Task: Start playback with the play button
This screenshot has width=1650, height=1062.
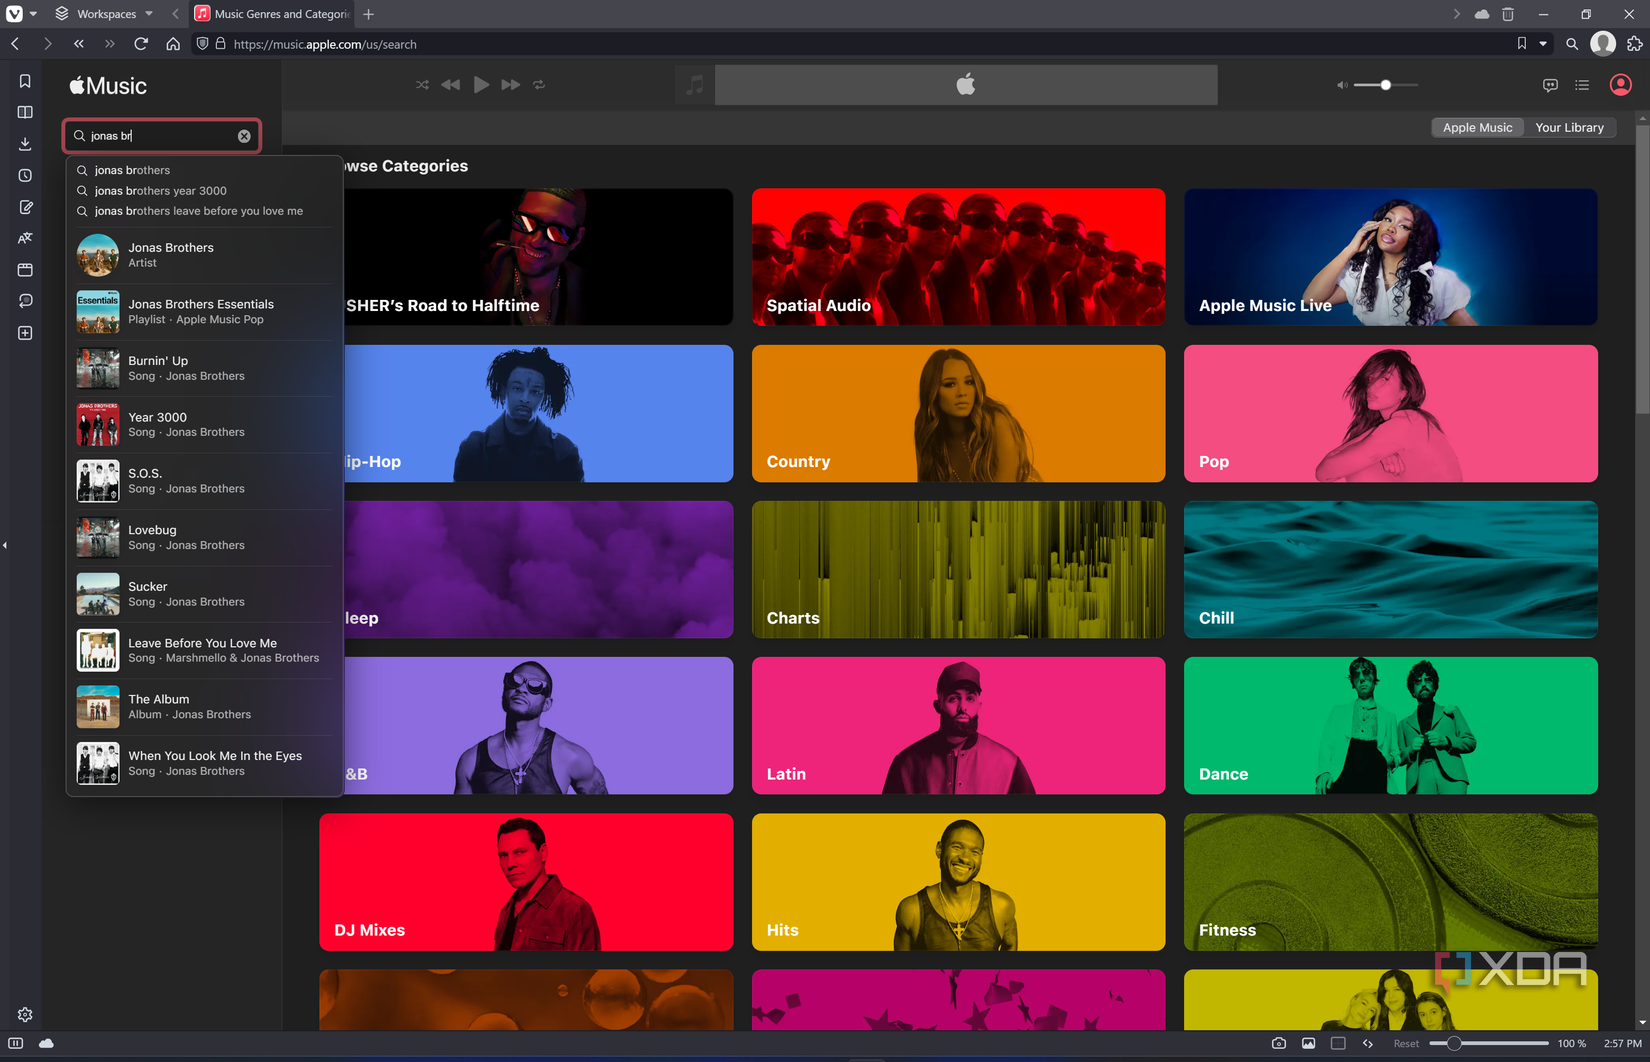Action: click(x=481, y=85)
